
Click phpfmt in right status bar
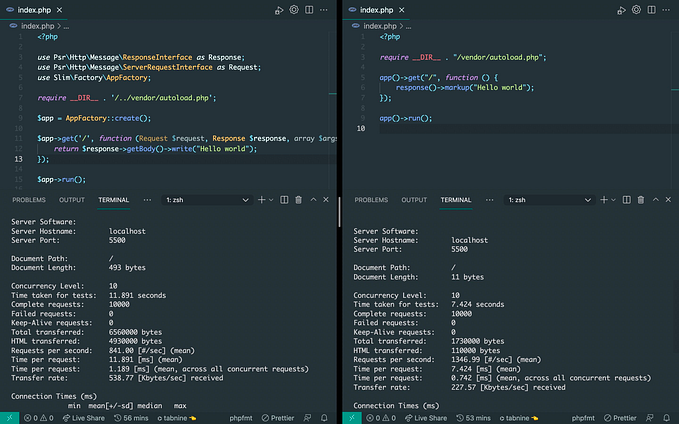point(583,418)
